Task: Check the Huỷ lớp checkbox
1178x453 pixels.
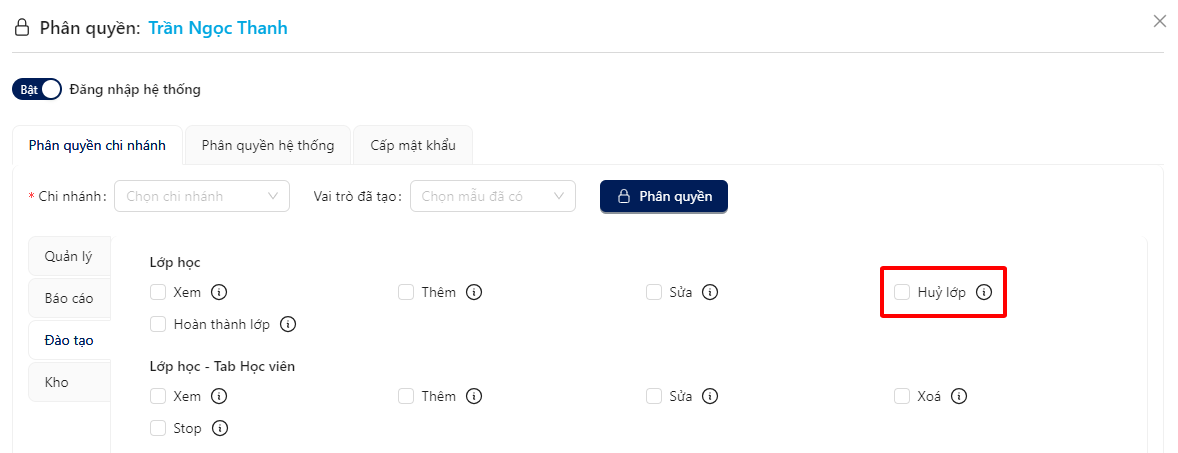Action: [x=902, y=292]
